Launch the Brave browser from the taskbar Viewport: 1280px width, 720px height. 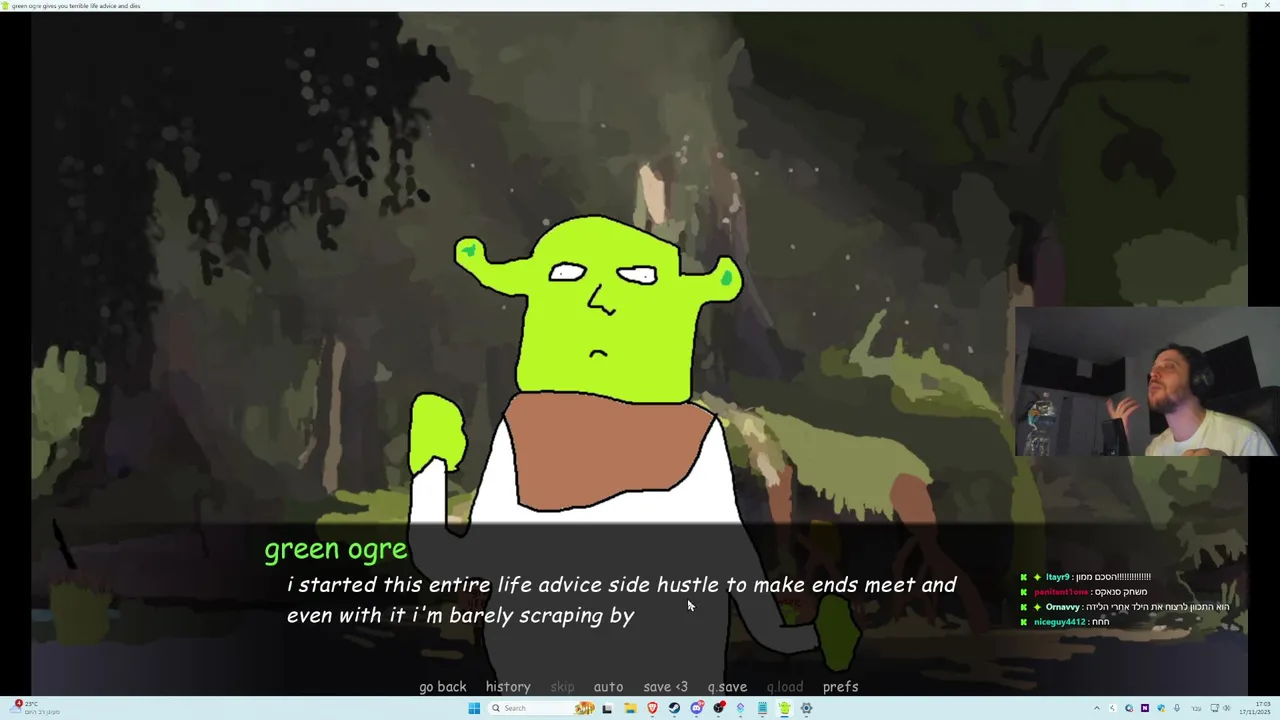[652, 708]
